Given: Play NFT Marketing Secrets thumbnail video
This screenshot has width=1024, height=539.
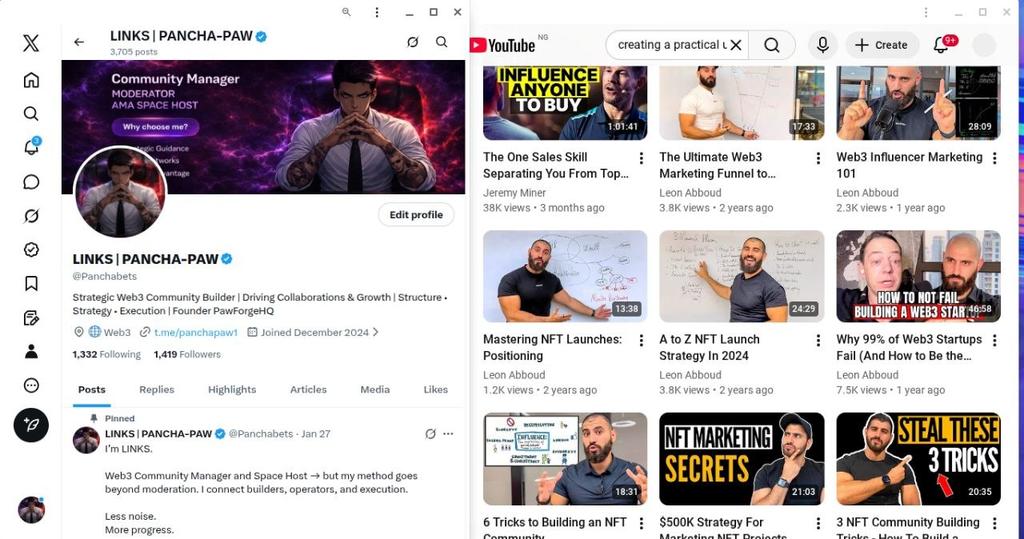Looking at the screenshot, I should click(741, 459).
